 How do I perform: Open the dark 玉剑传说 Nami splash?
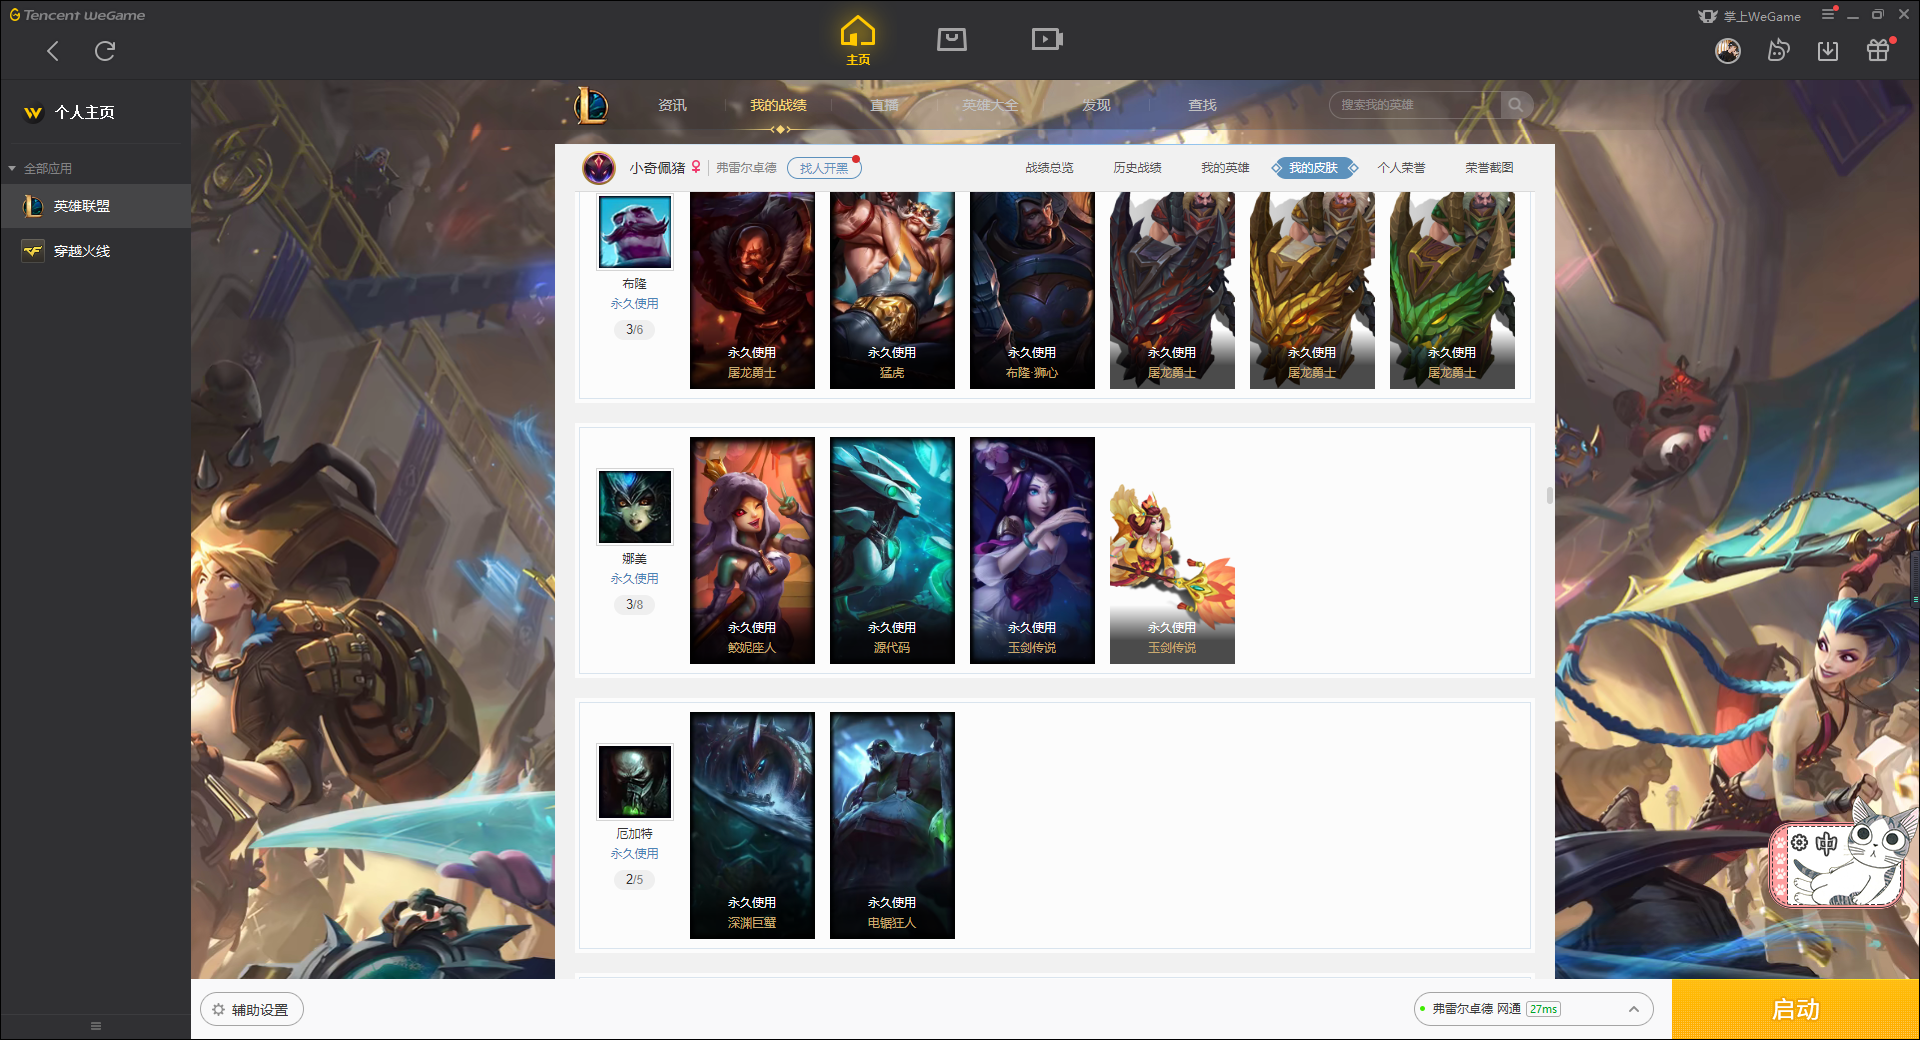click(1032, 550)
